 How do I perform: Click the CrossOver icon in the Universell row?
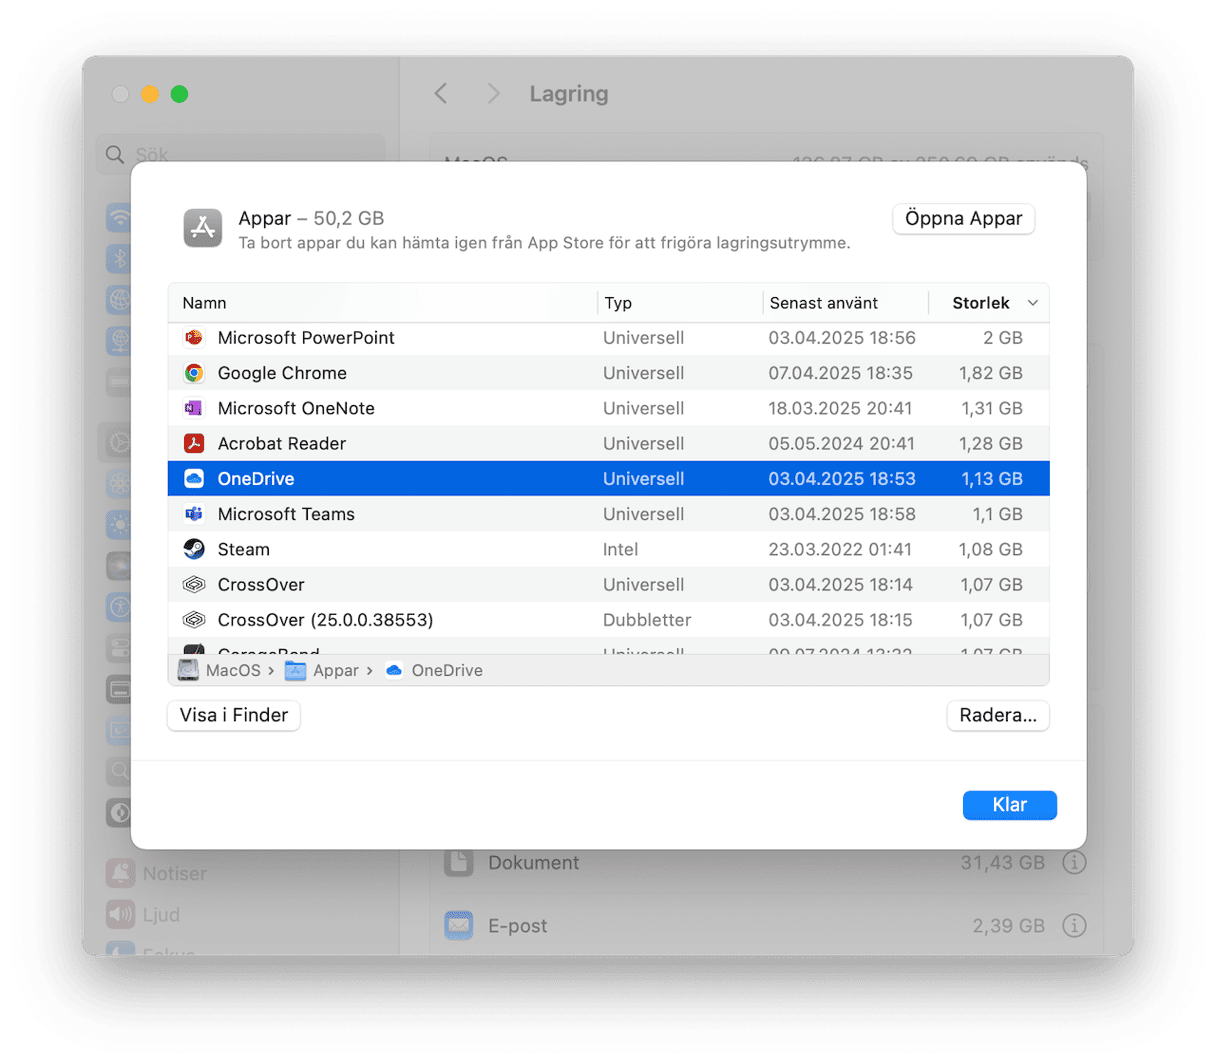[194, 584]
